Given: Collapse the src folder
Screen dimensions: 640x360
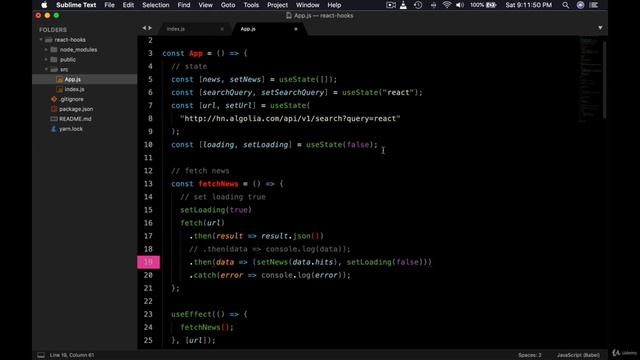Looking at the screenshot, I should click(x=46, y=69).
